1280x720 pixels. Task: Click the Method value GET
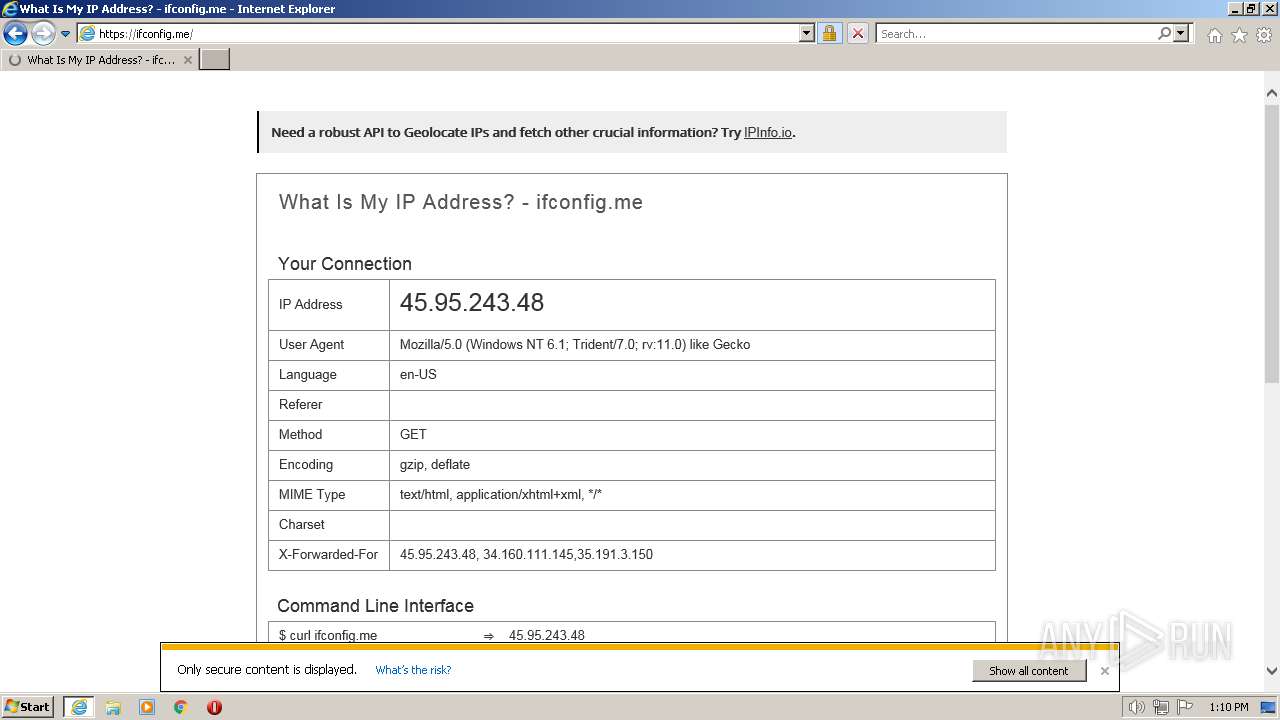(413, 435)
